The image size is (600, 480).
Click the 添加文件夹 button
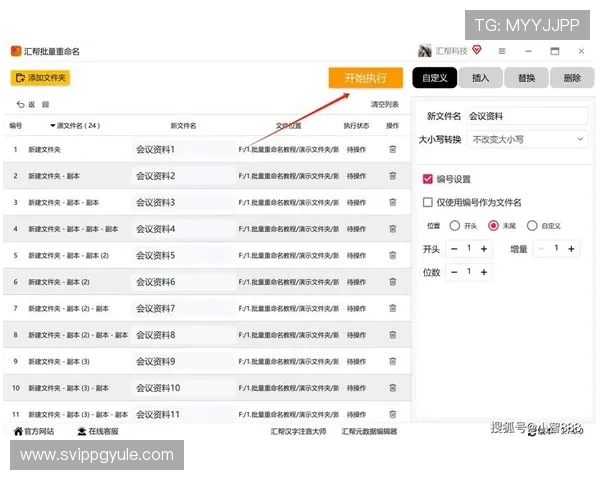tap(40, 78)
